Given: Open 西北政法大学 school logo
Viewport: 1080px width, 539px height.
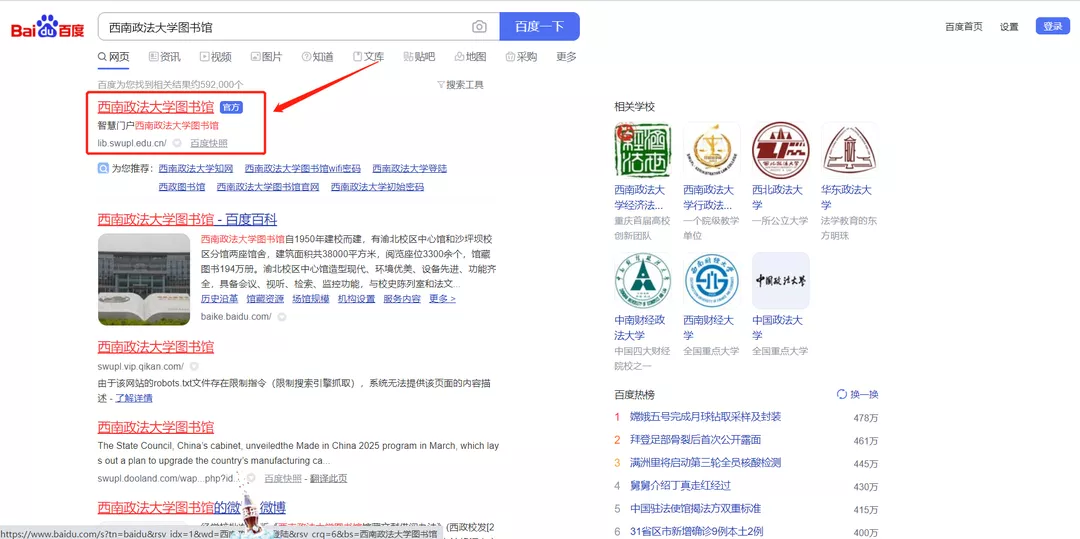Looking at the screenshot, I should click(x=780, y=151).
